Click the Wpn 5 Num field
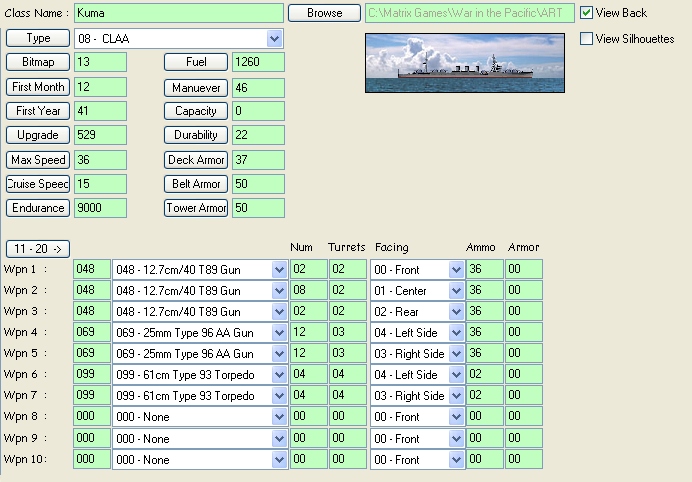This screenshot has width=692, height=482. point(308,353)
